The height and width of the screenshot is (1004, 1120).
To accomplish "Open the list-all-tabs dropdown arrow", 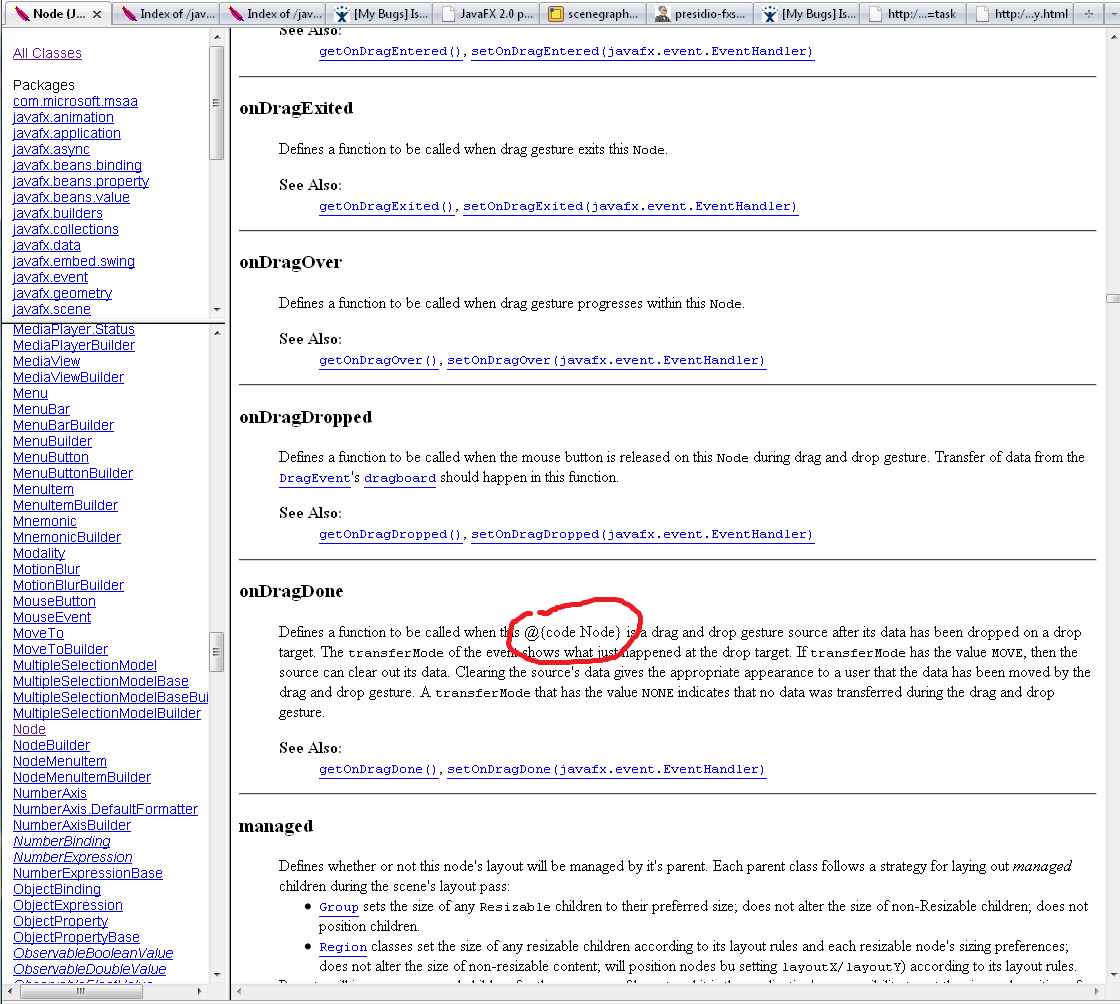I will click(1110, 14).
